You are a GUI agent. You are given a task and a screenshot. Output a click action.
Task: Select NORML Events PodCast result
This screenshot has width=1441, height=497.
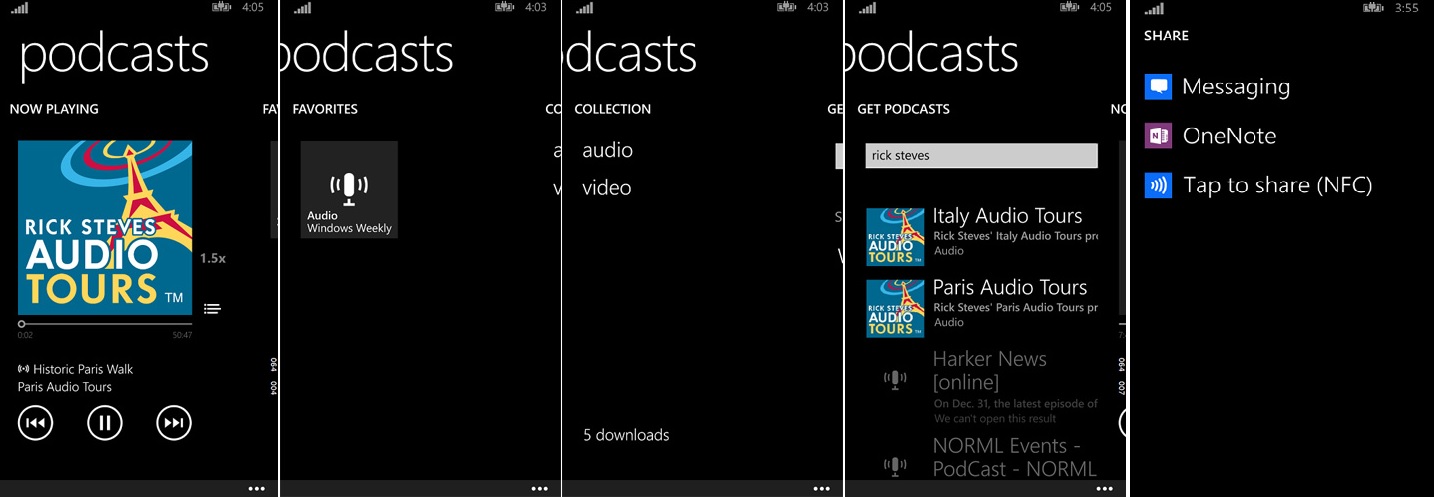point(1014,457)
